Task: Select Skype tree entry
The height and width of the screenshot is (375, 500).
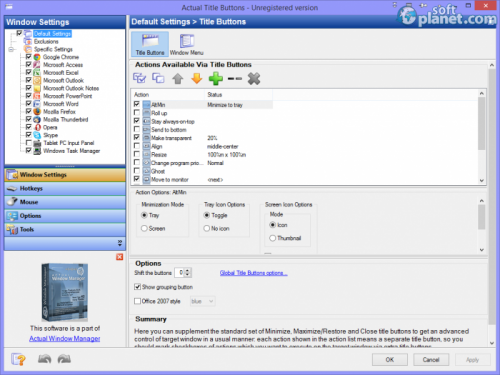Action: click(50, 135)
